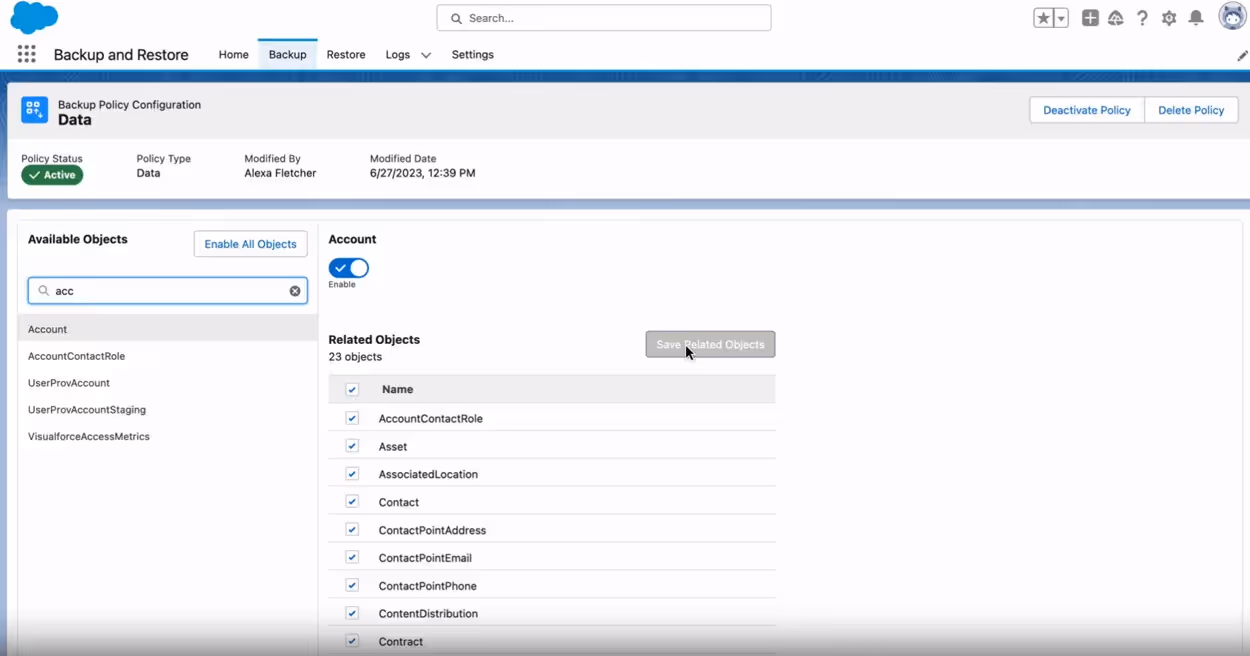Uncheck the ContentDistribution checkbox
The height and width of the screenshot is (656, 1250).
click(352, 613)
